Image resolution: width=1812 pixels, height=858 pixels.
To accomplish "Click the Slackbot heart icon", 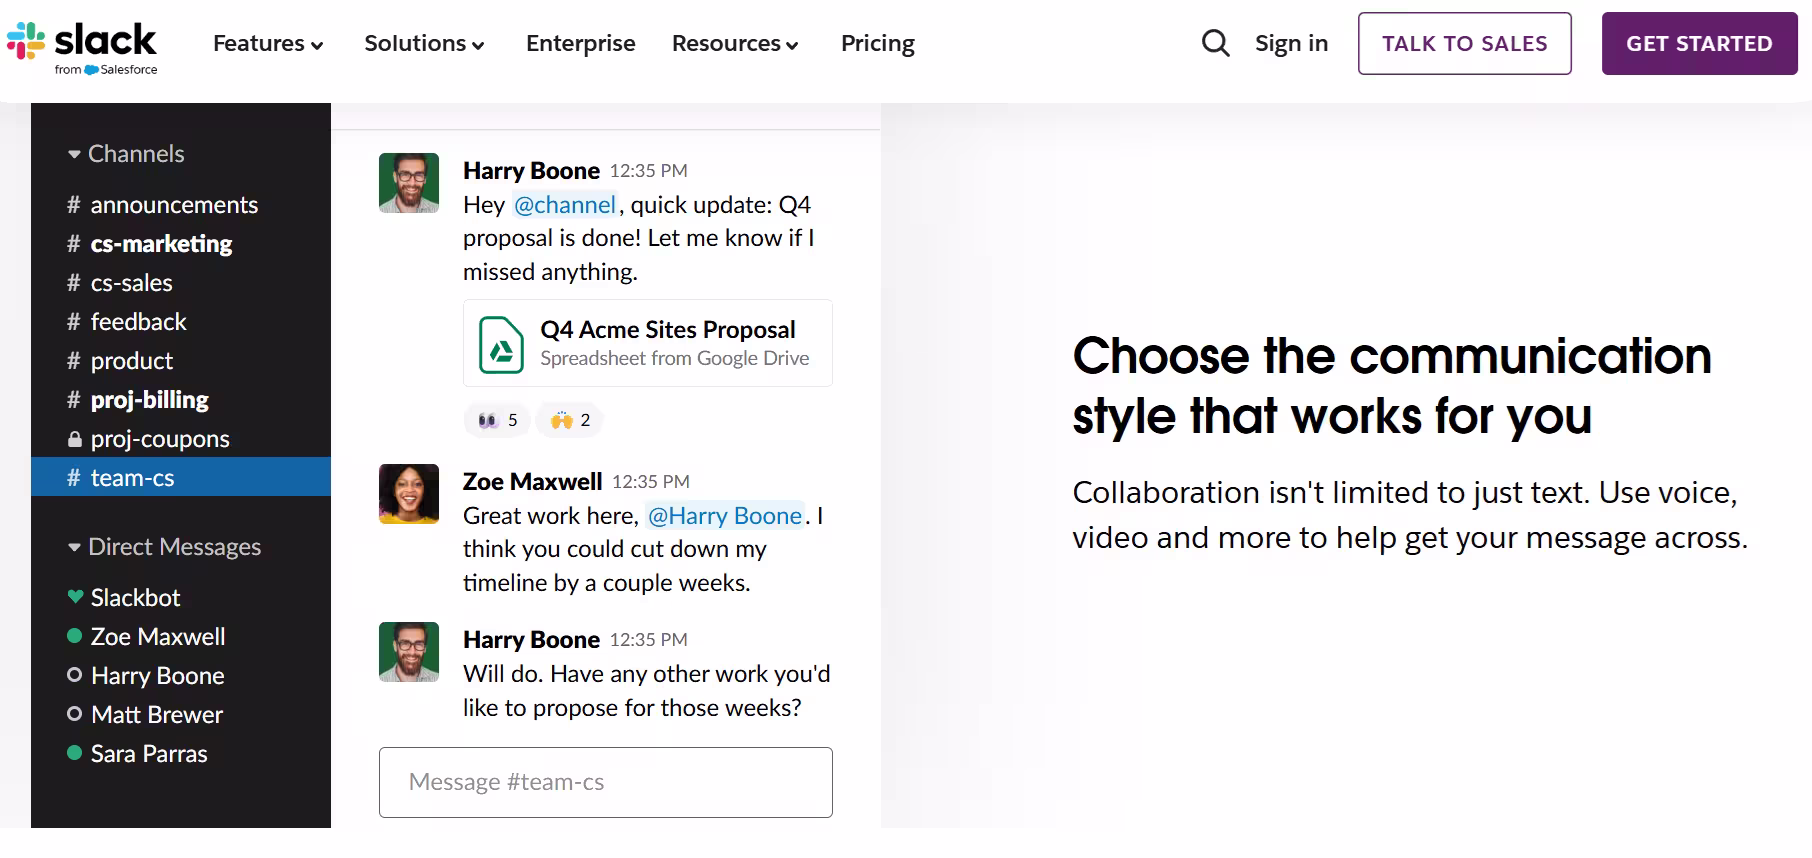I will click(x=75, y=597).
